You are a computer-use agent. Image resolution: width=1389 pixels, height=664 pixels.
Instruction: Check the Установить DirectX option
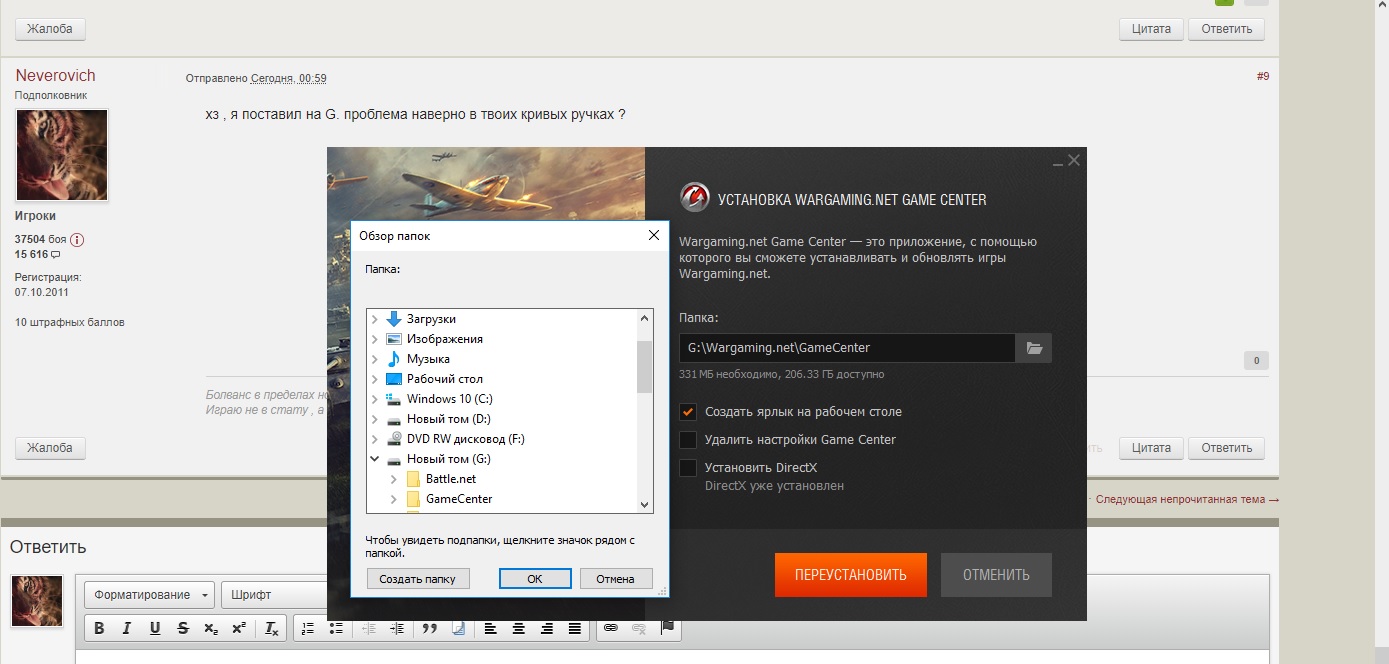[x=687, y=468]
